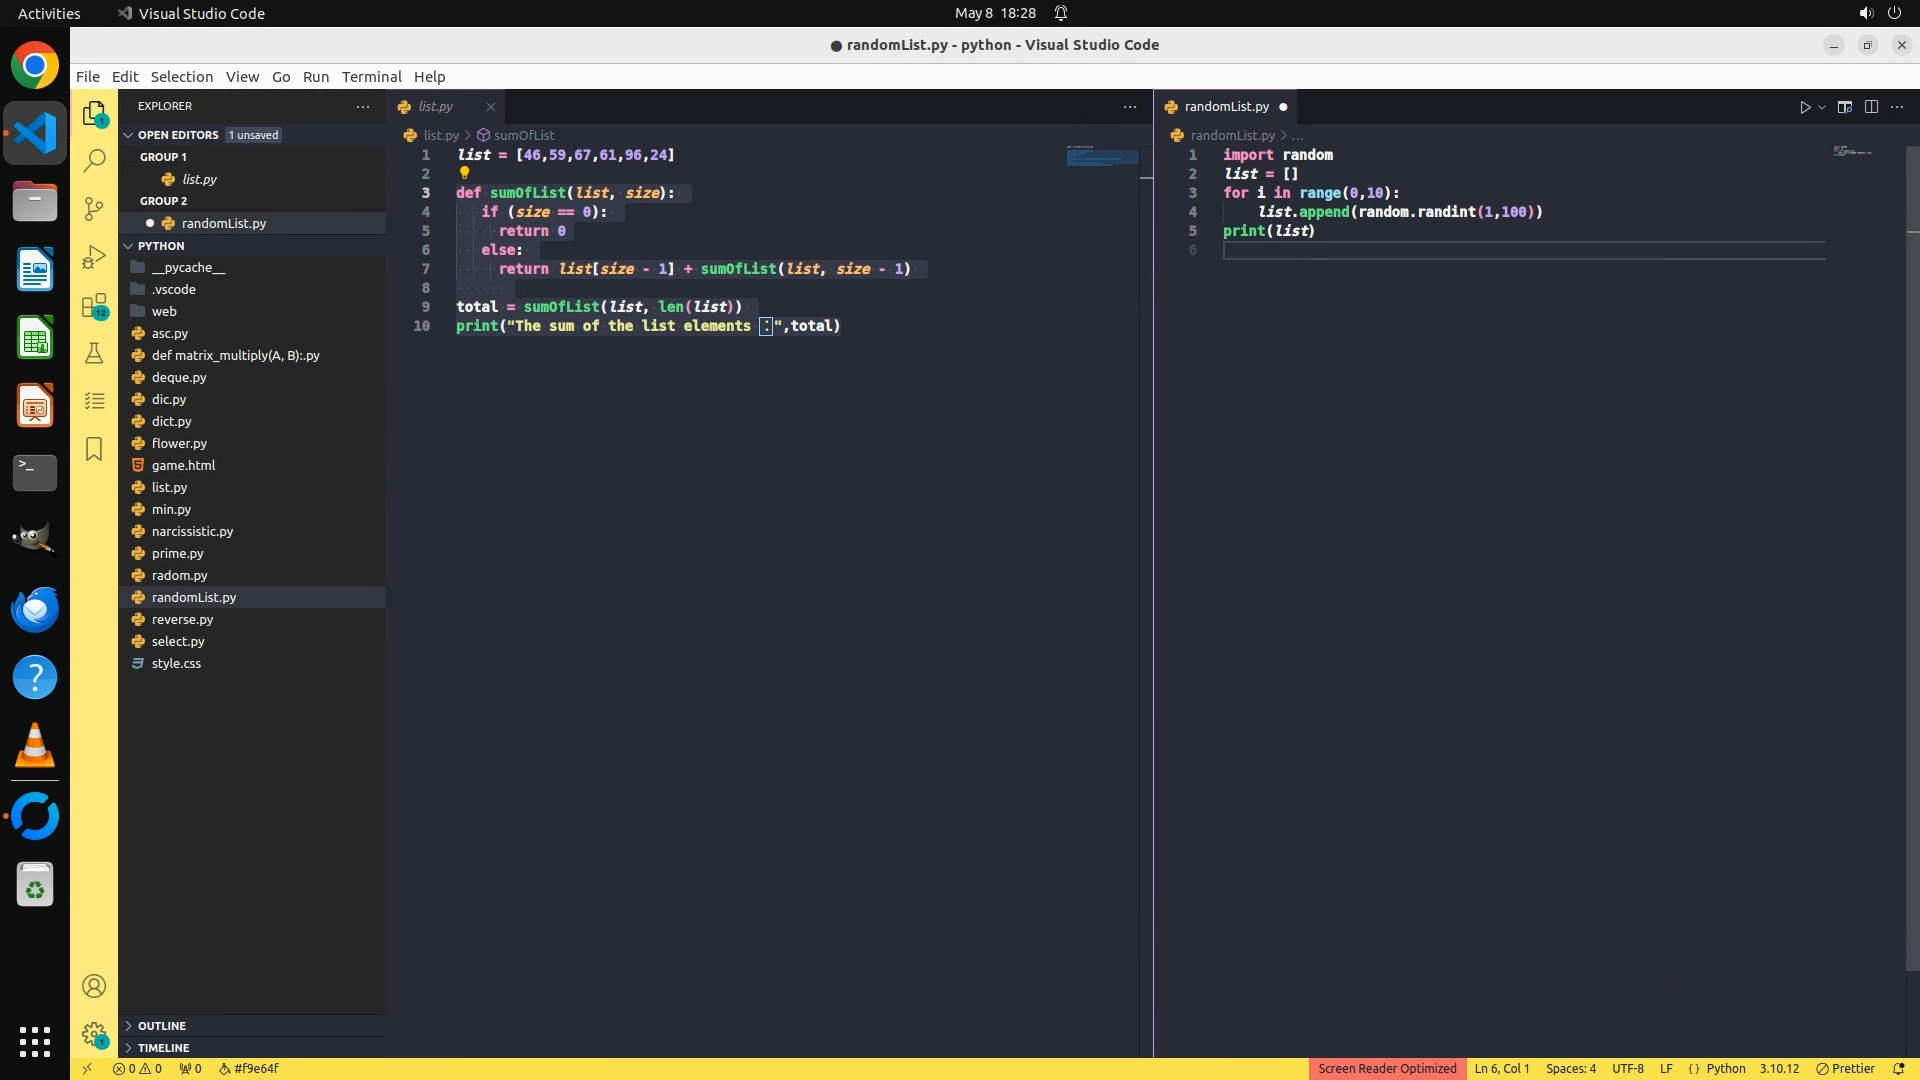Screen dimensions: 1920x1080
Task: Click the Bookmarks icon in activity bar
Action: (x=94, y=449)
